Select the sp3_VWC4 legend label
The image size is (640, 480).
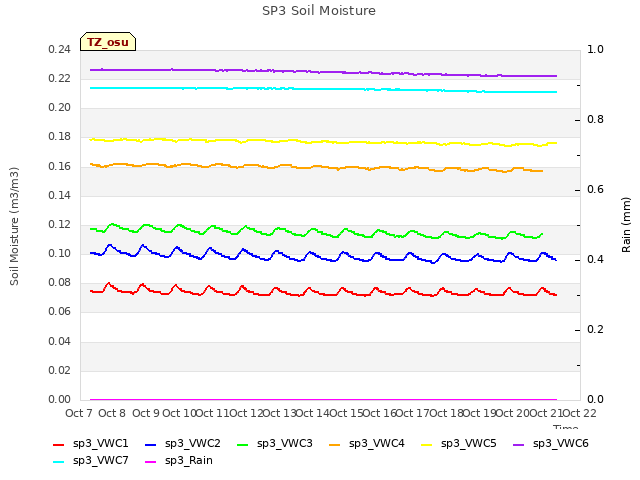(376, 444)
